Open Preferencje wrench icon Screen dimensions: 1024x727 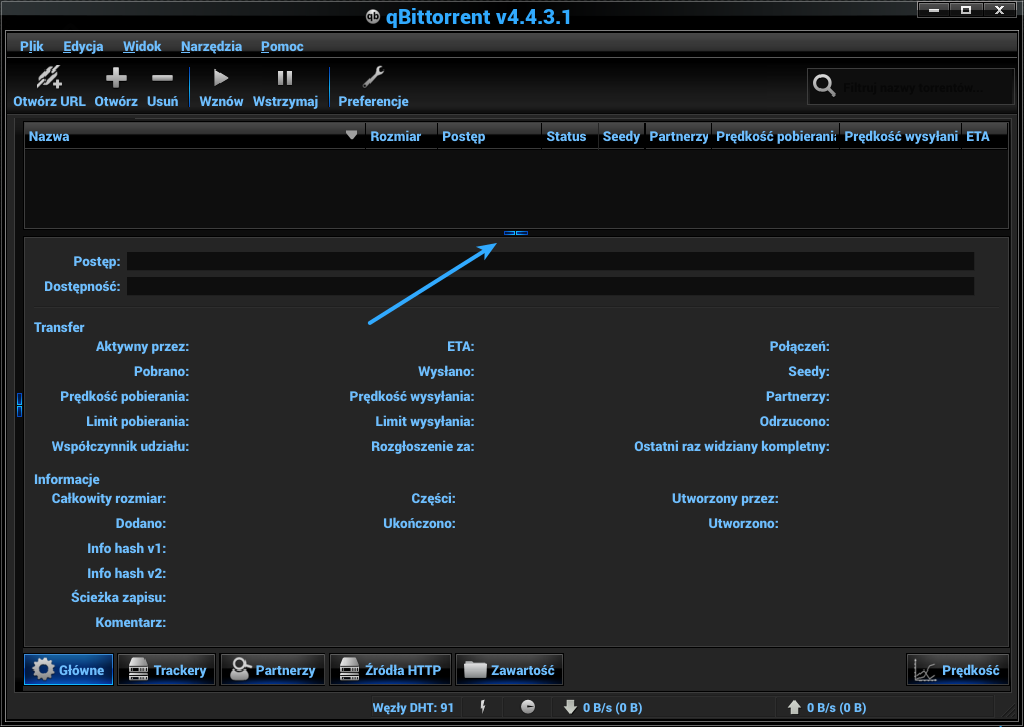pos(373,78)
